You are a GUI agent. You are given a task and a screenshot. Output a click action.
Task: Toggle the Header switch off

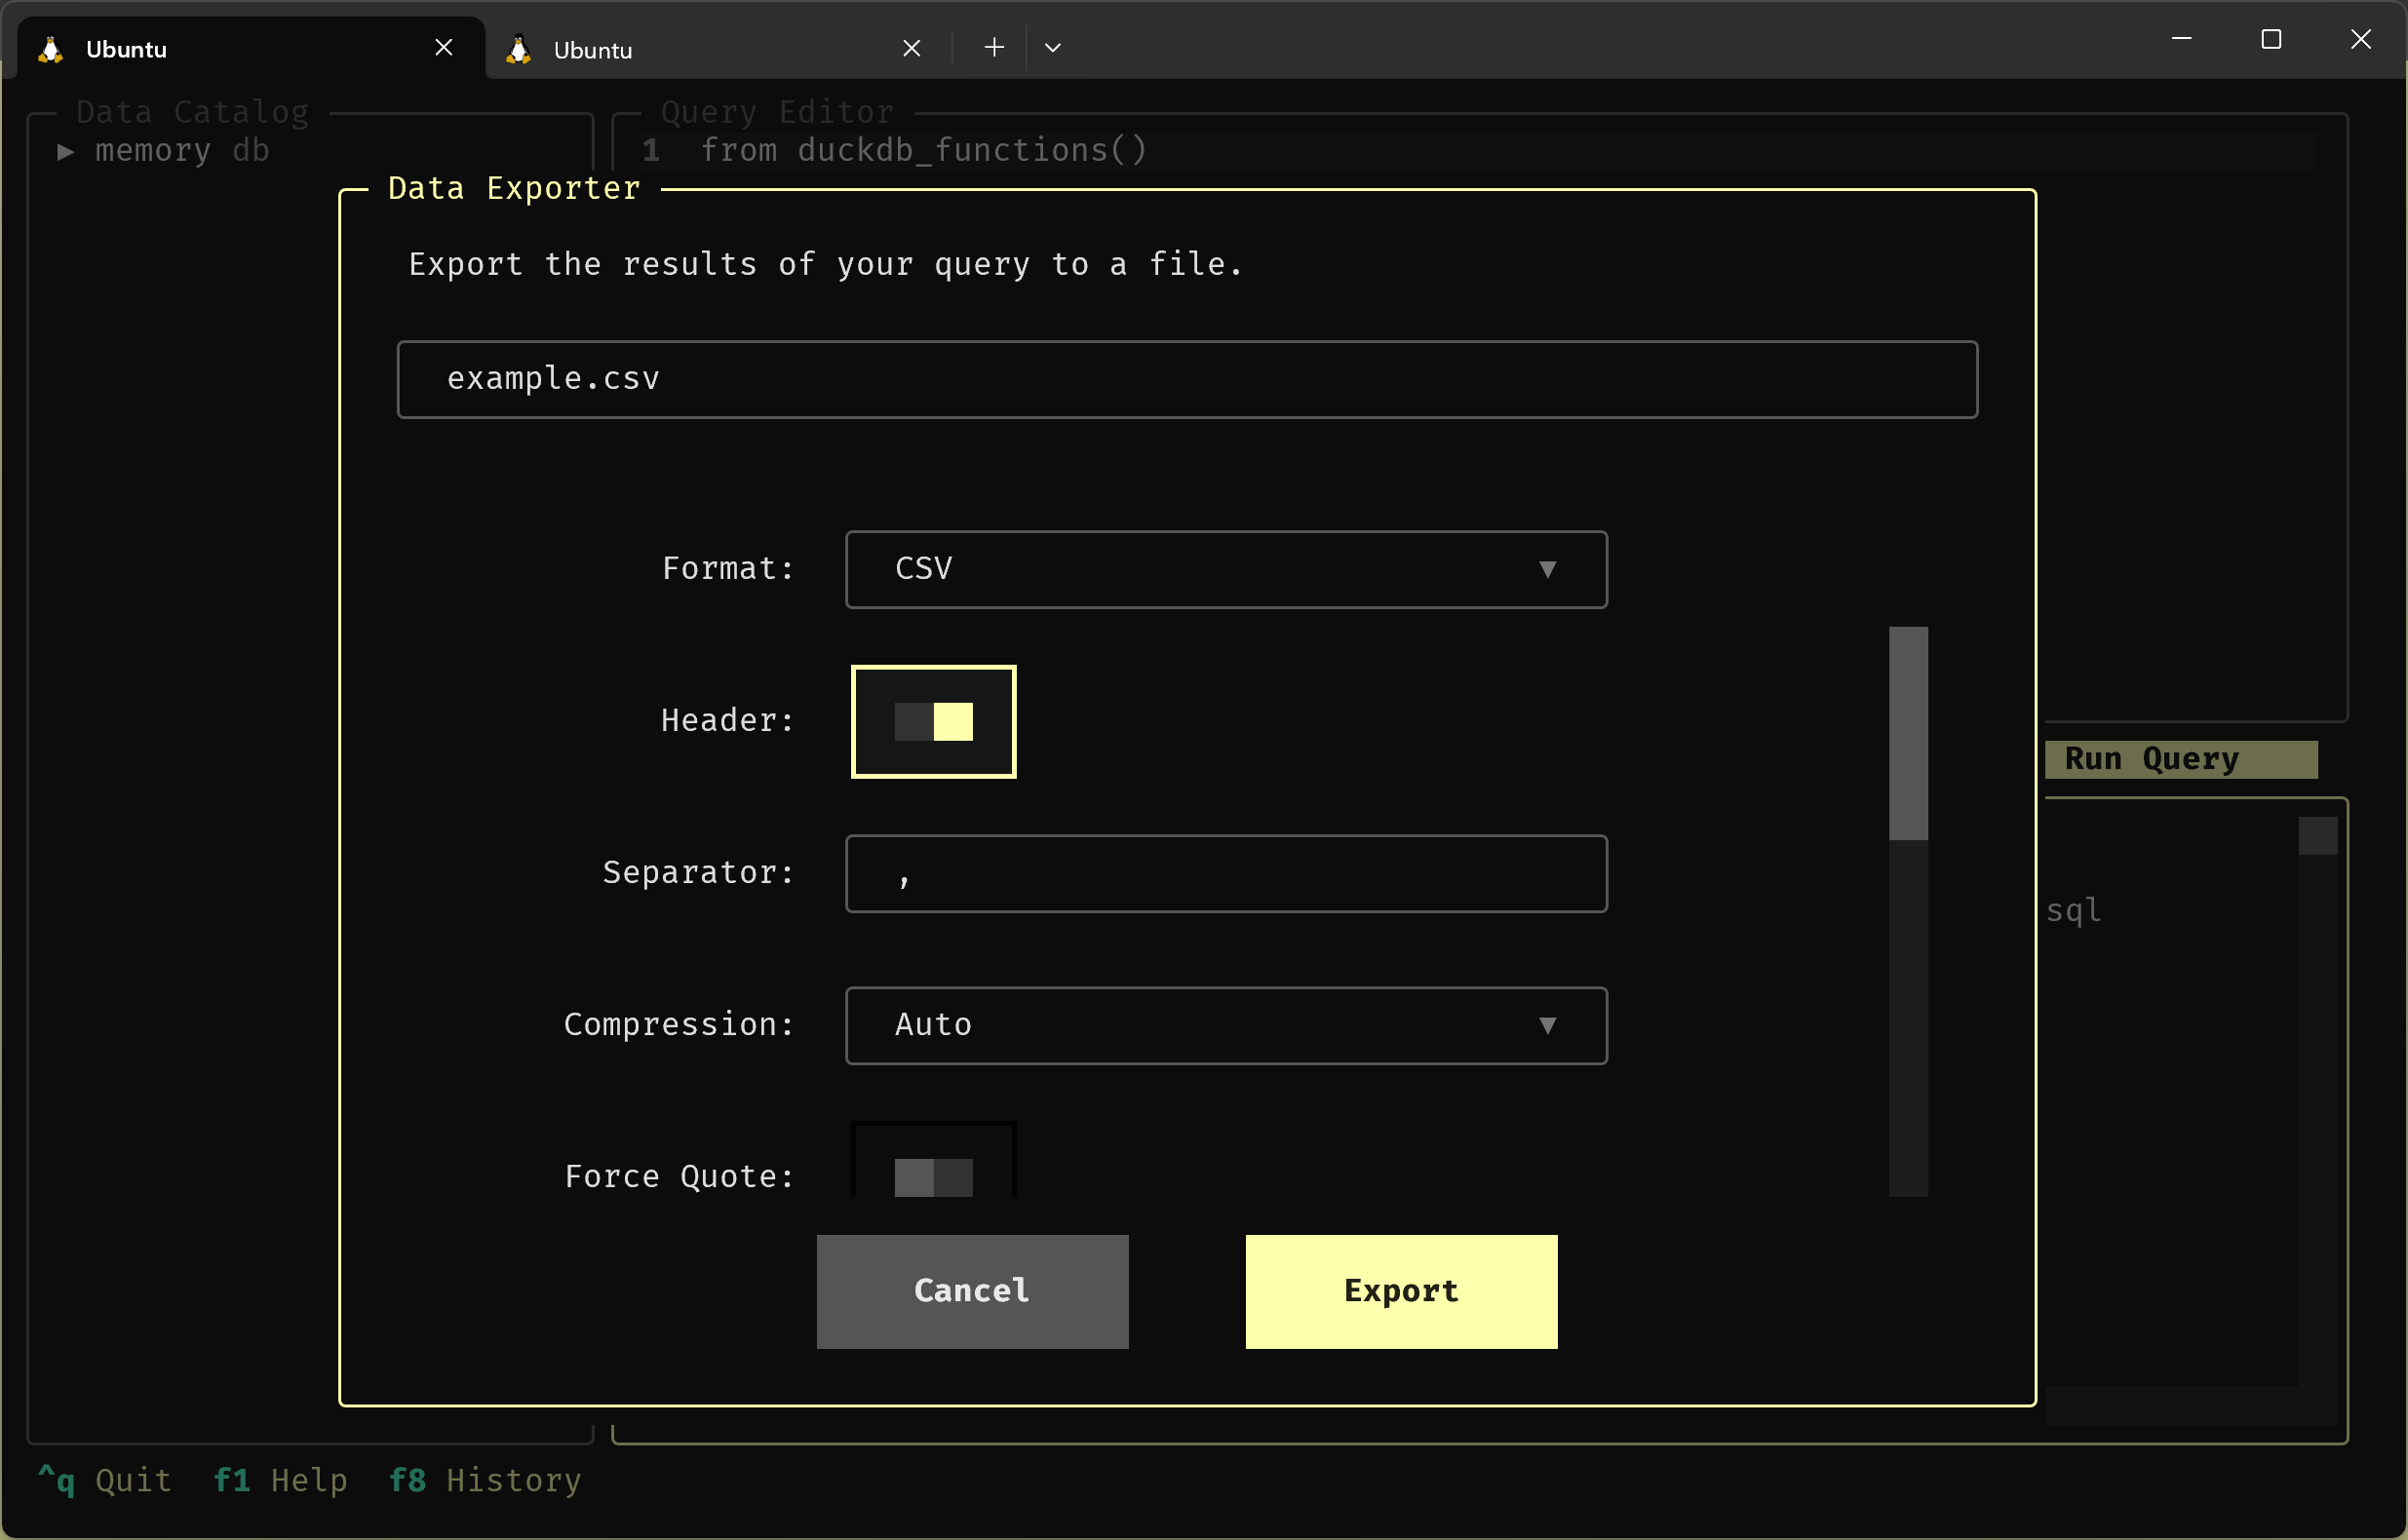(932, 721)
